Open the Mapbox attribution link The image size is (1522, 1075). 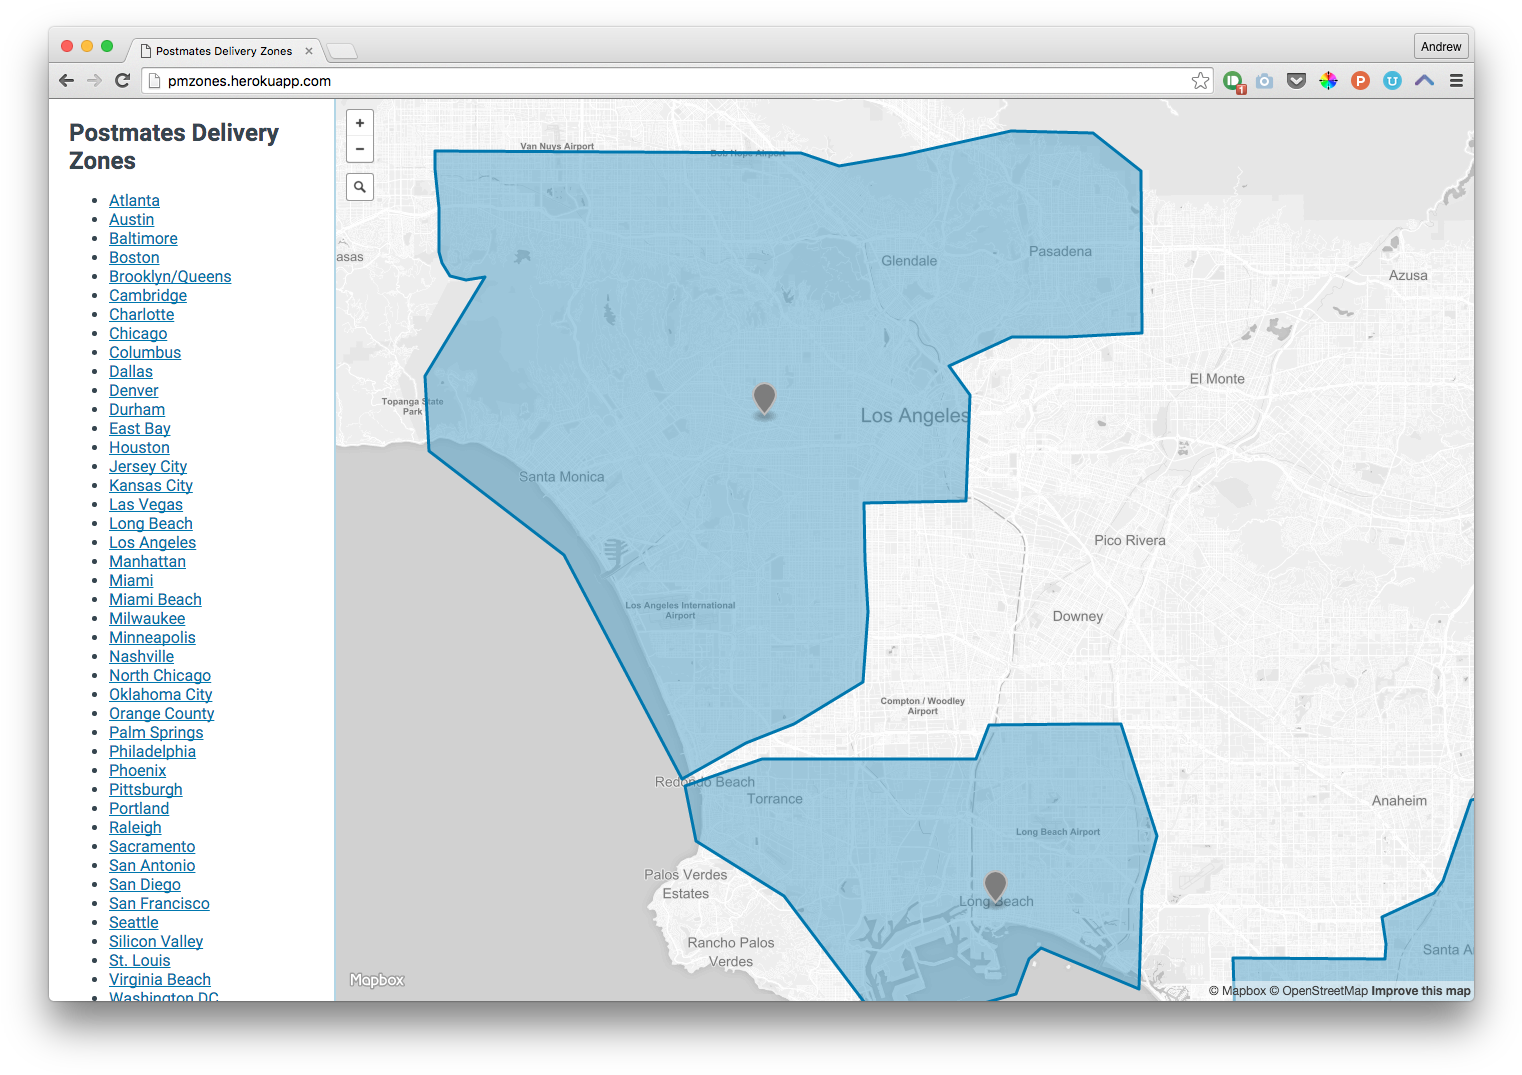(x=1237, y=991)
